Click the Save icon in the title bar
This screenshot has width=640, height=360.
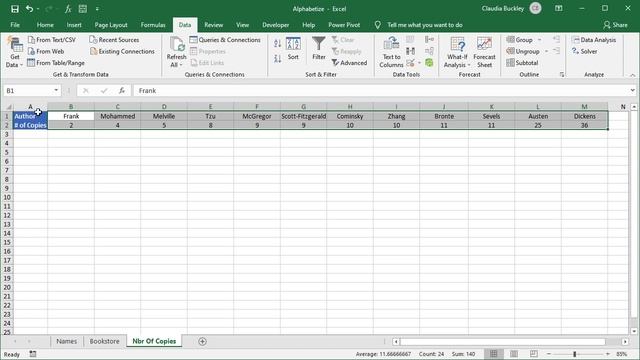click(x=15, y=9)
